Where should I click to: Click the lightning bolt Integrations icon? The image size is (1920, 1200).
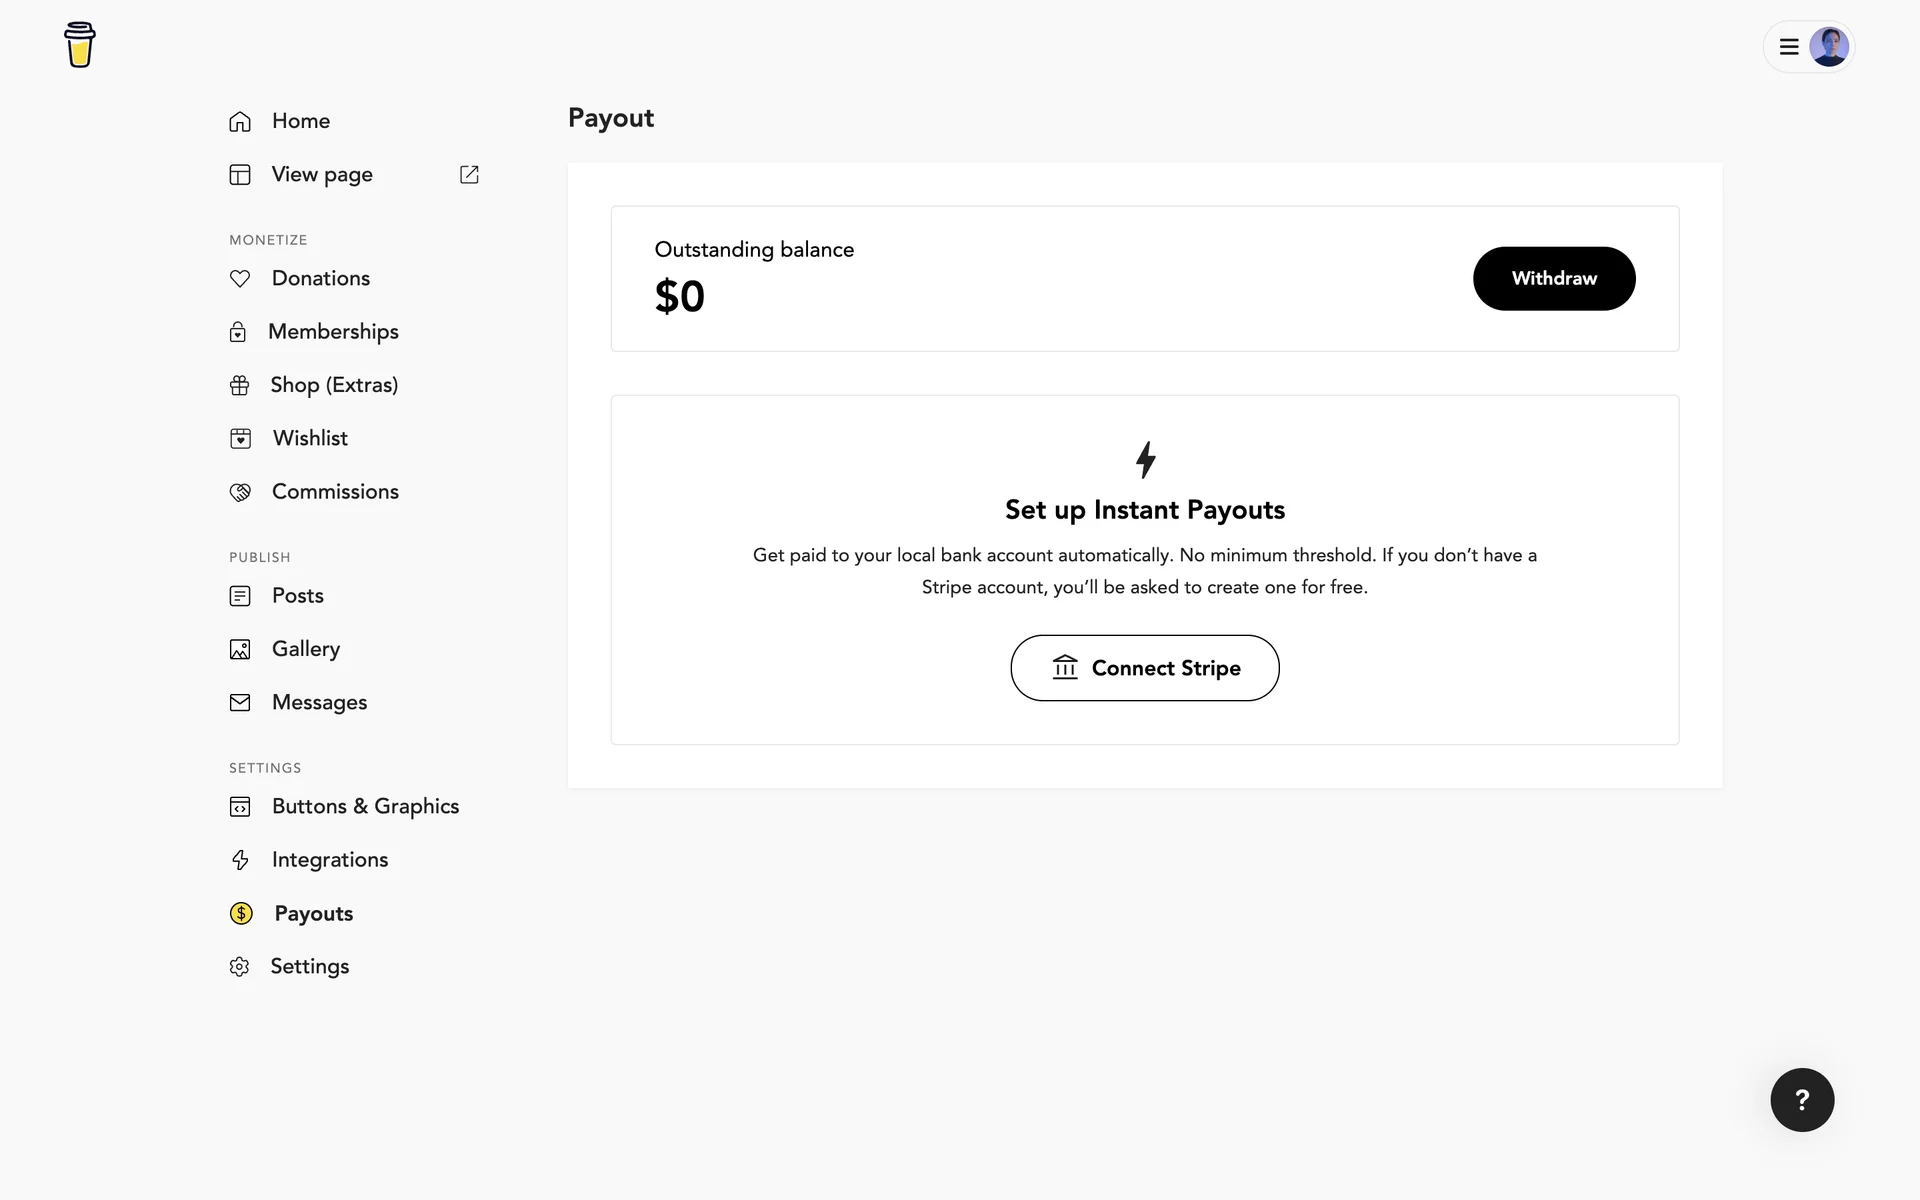pos(240,860)
